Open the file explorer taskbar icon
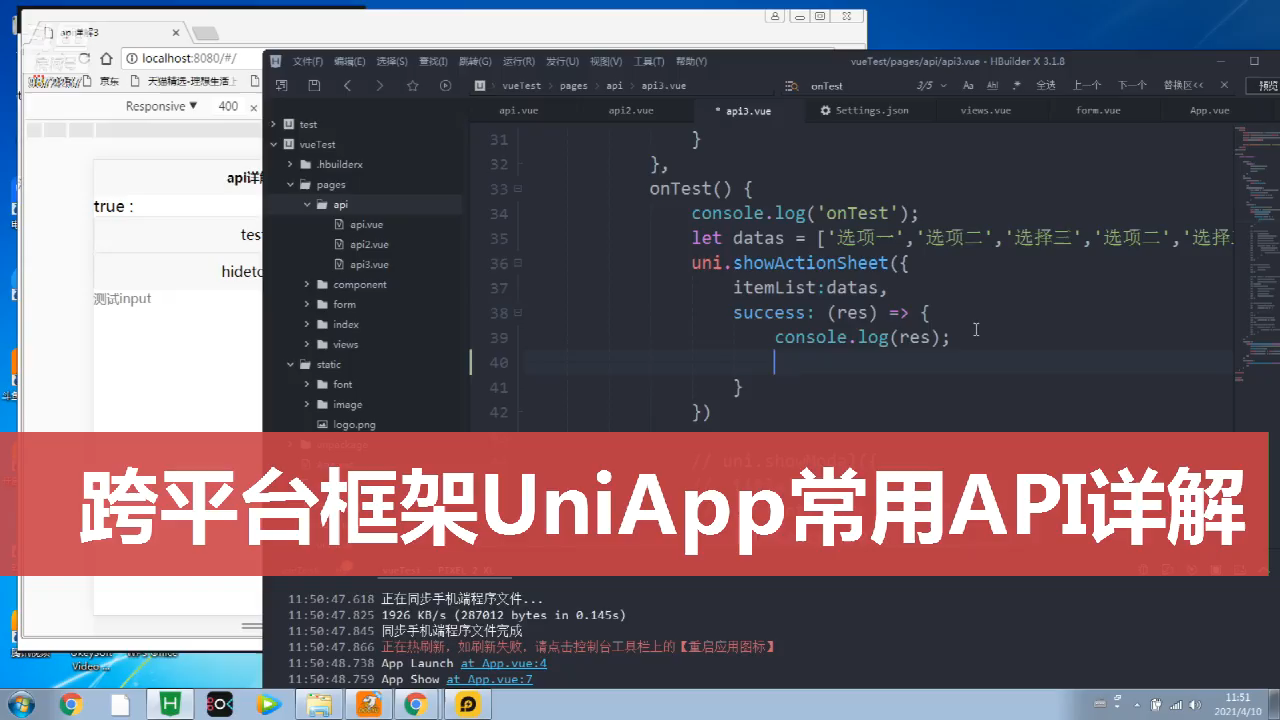Image resolution: width=1280 pixels, height=720 pixels. (318, 704)
